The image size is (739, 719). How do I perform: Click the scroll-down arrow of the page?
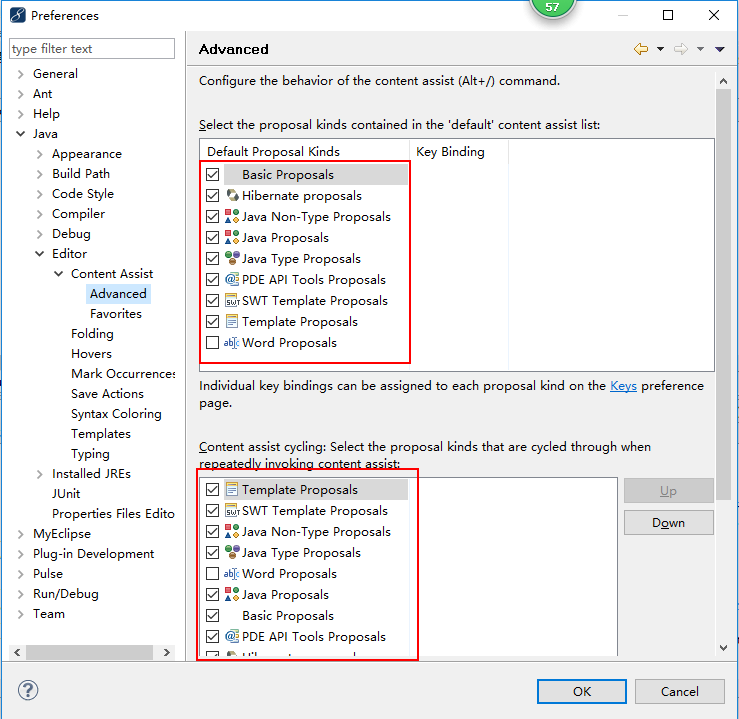pos(723,648)
